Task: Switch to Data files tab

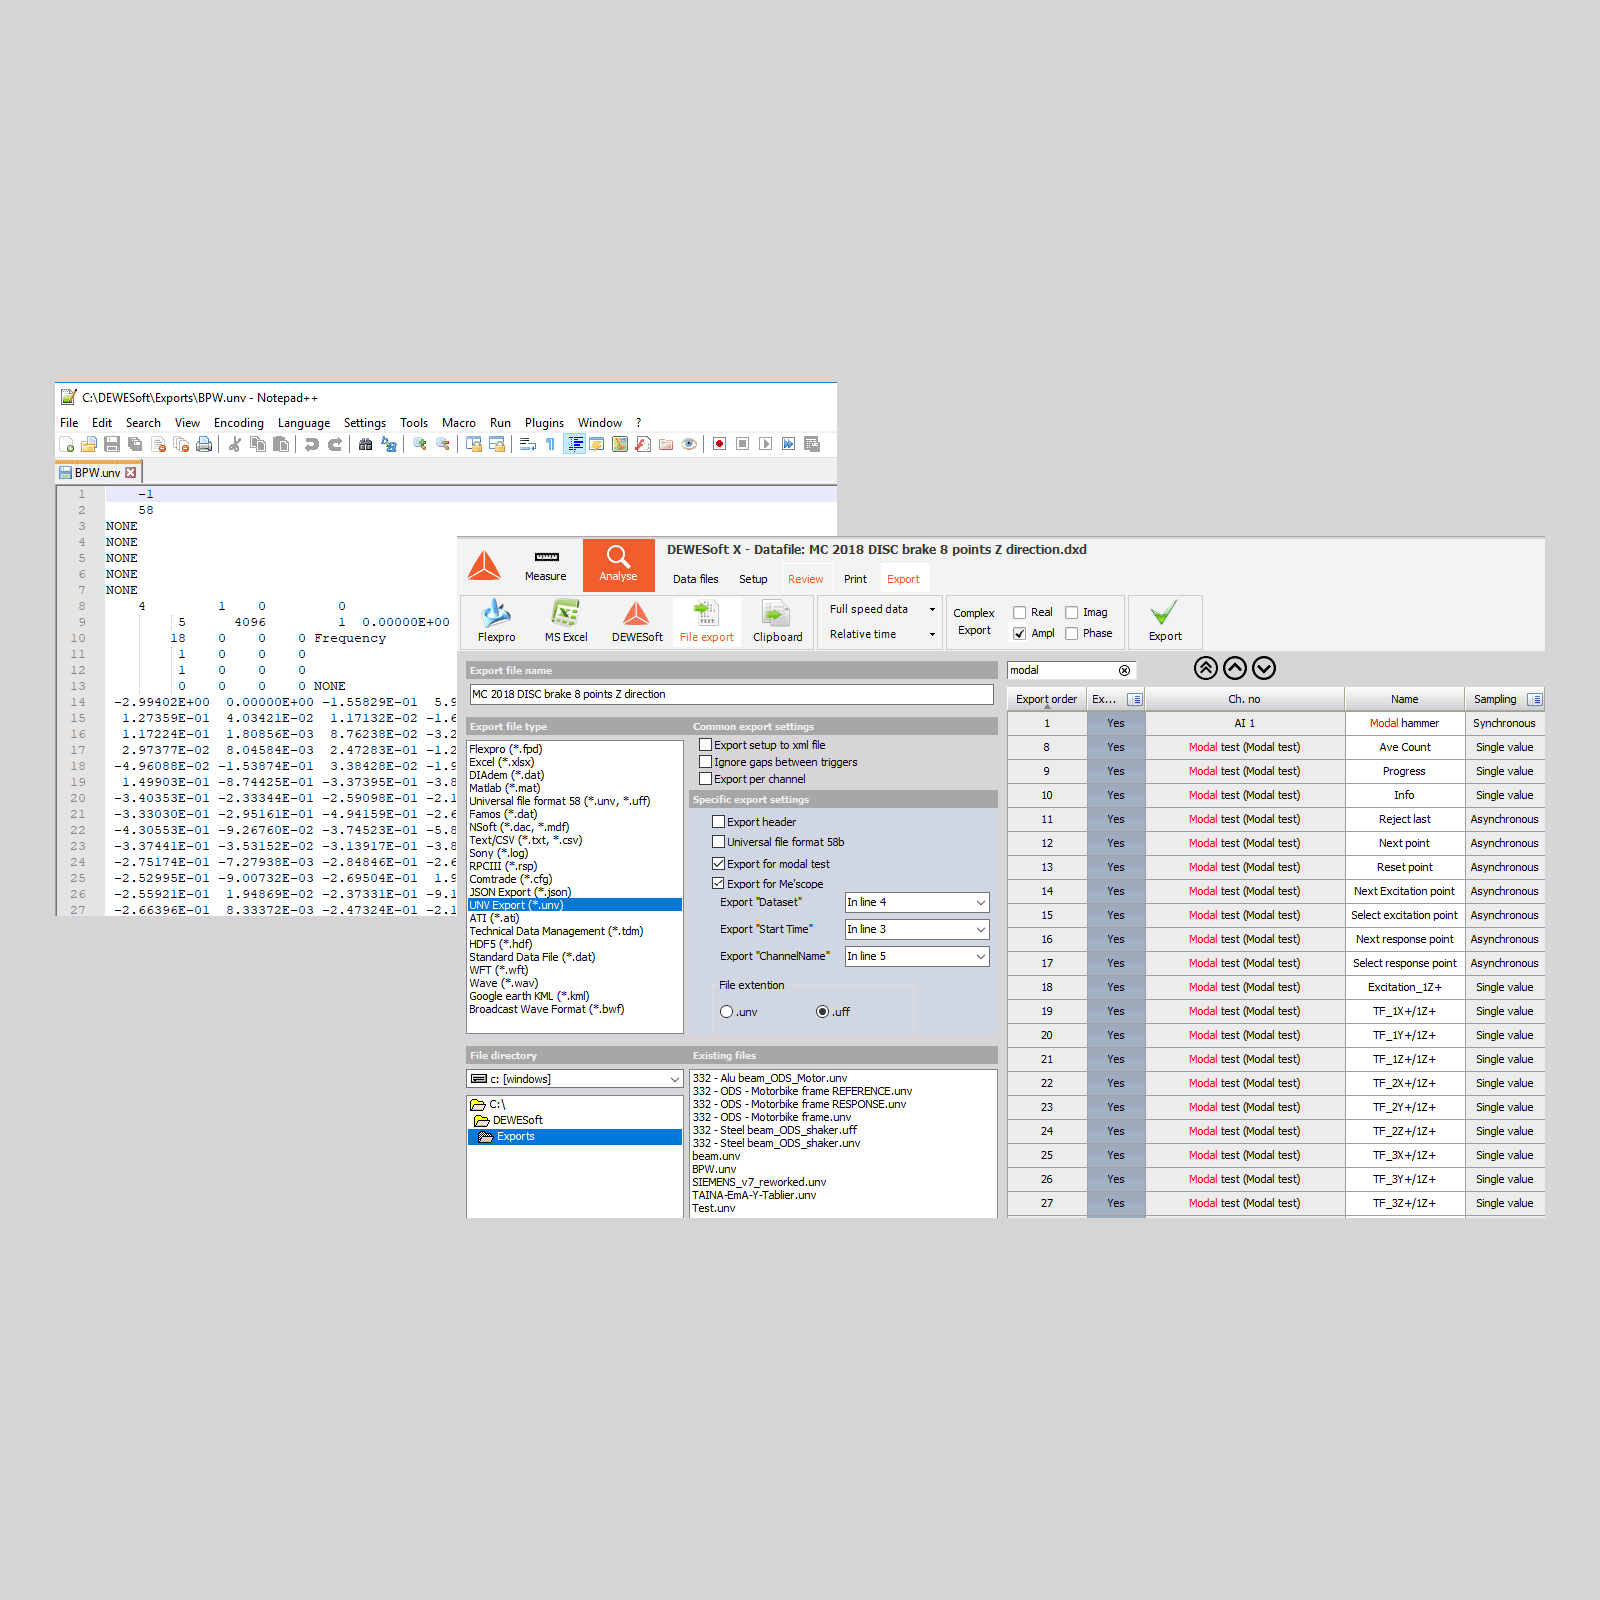Action: pos(695,579)
